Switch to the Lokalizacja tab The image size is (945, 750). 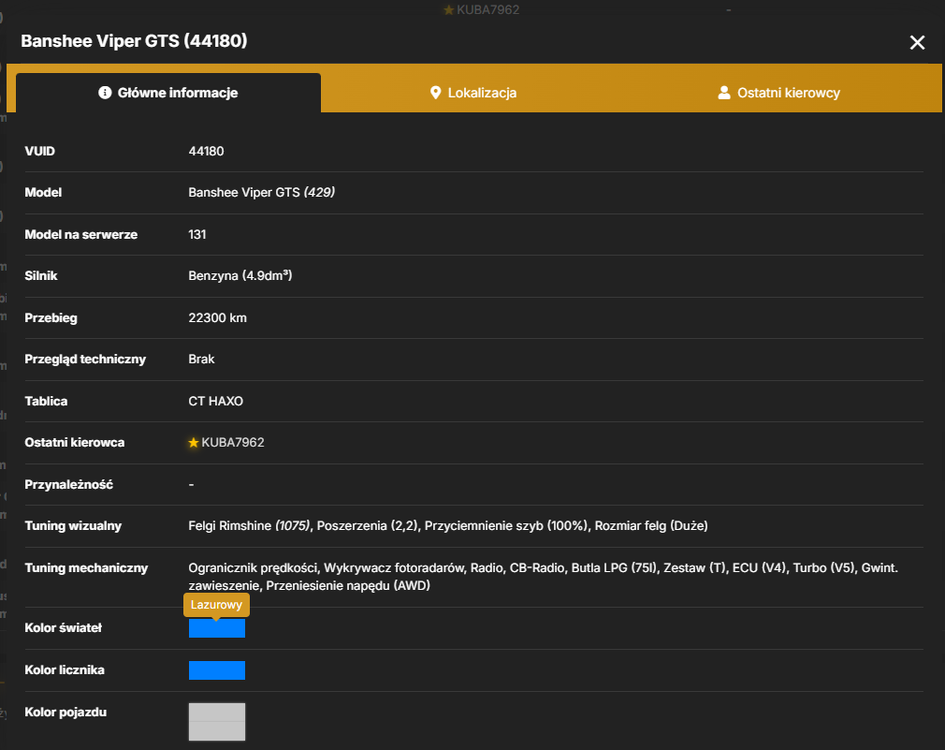pyautogui.click(x=473, y=93)
